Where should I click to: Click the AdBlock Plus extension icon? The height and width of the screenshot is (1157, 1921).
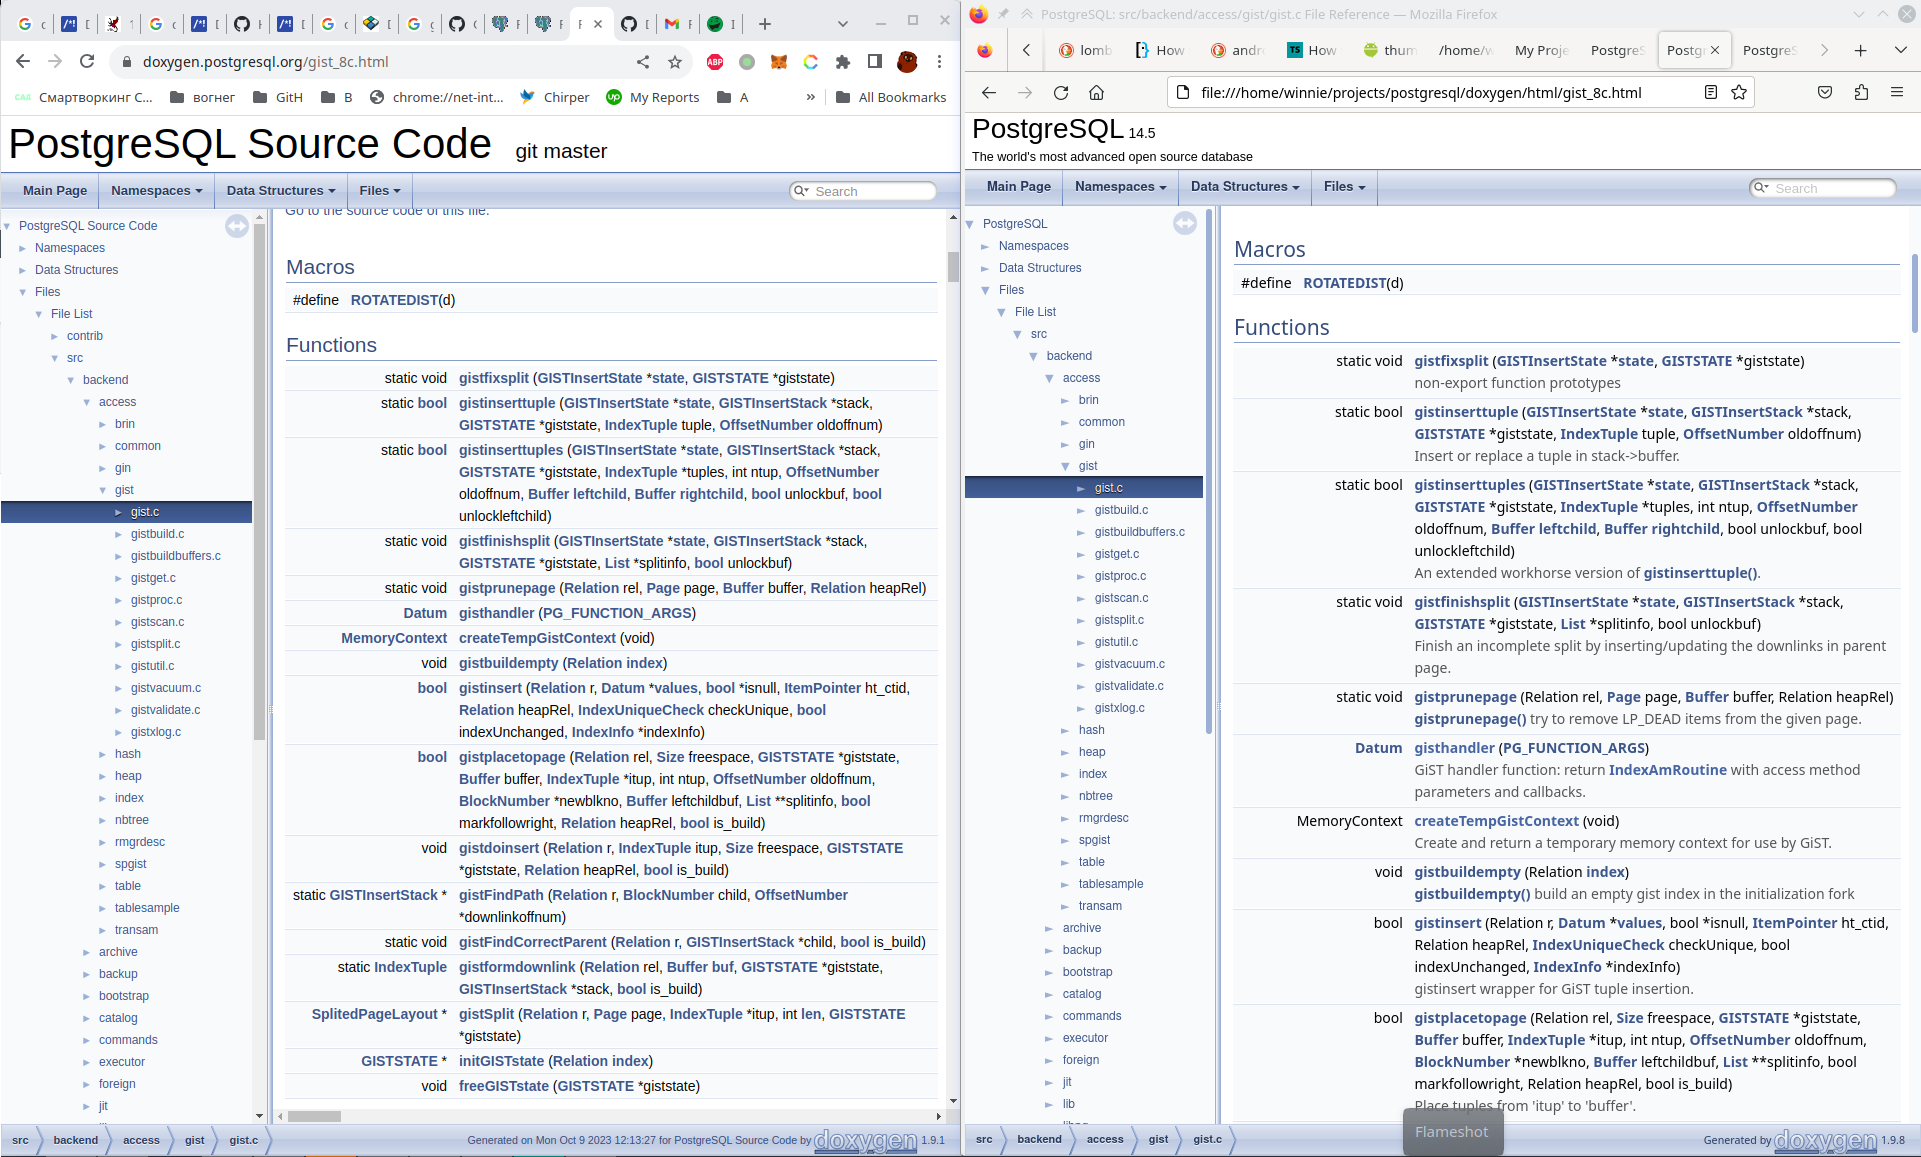pos(715,62)
